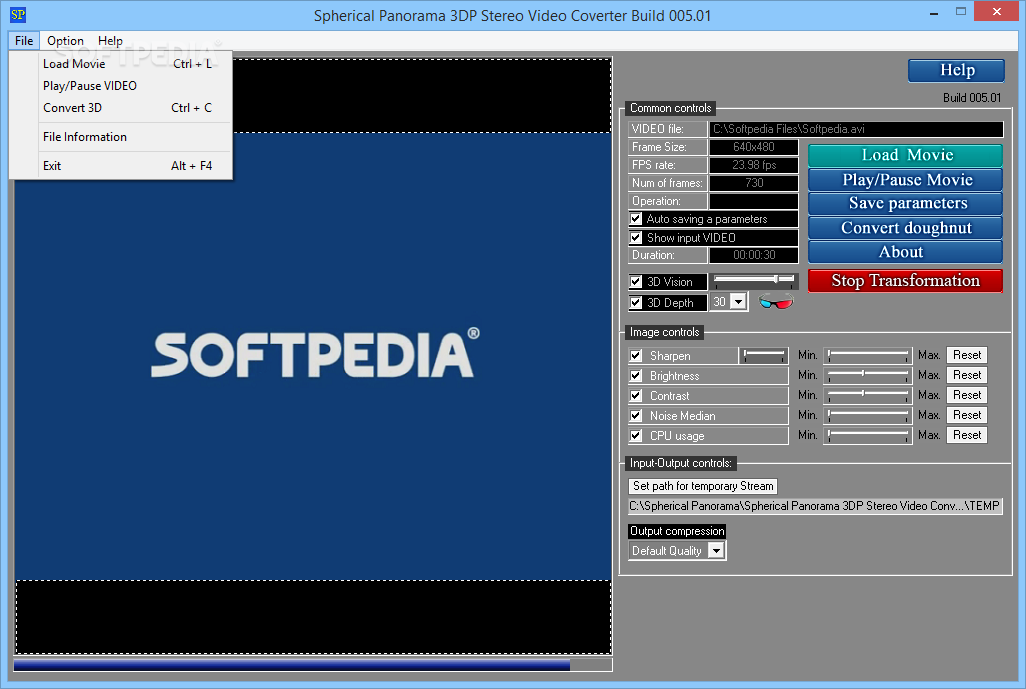Image resolution: width=1026 pixels, height=689 pixels.
Task: Click the small slider beside Sharpen label
Action: [x=764, y=355]
